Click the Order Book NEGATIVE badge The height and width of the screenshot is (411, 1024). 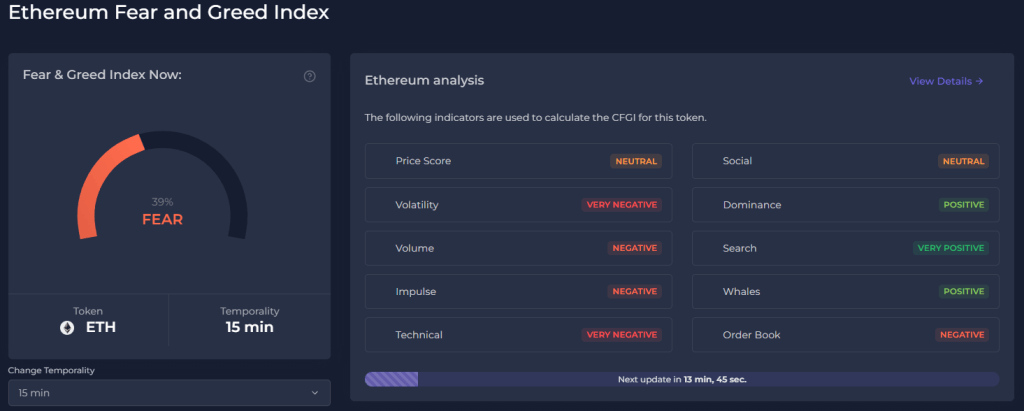pyautogui.click(x=962, y=335)
